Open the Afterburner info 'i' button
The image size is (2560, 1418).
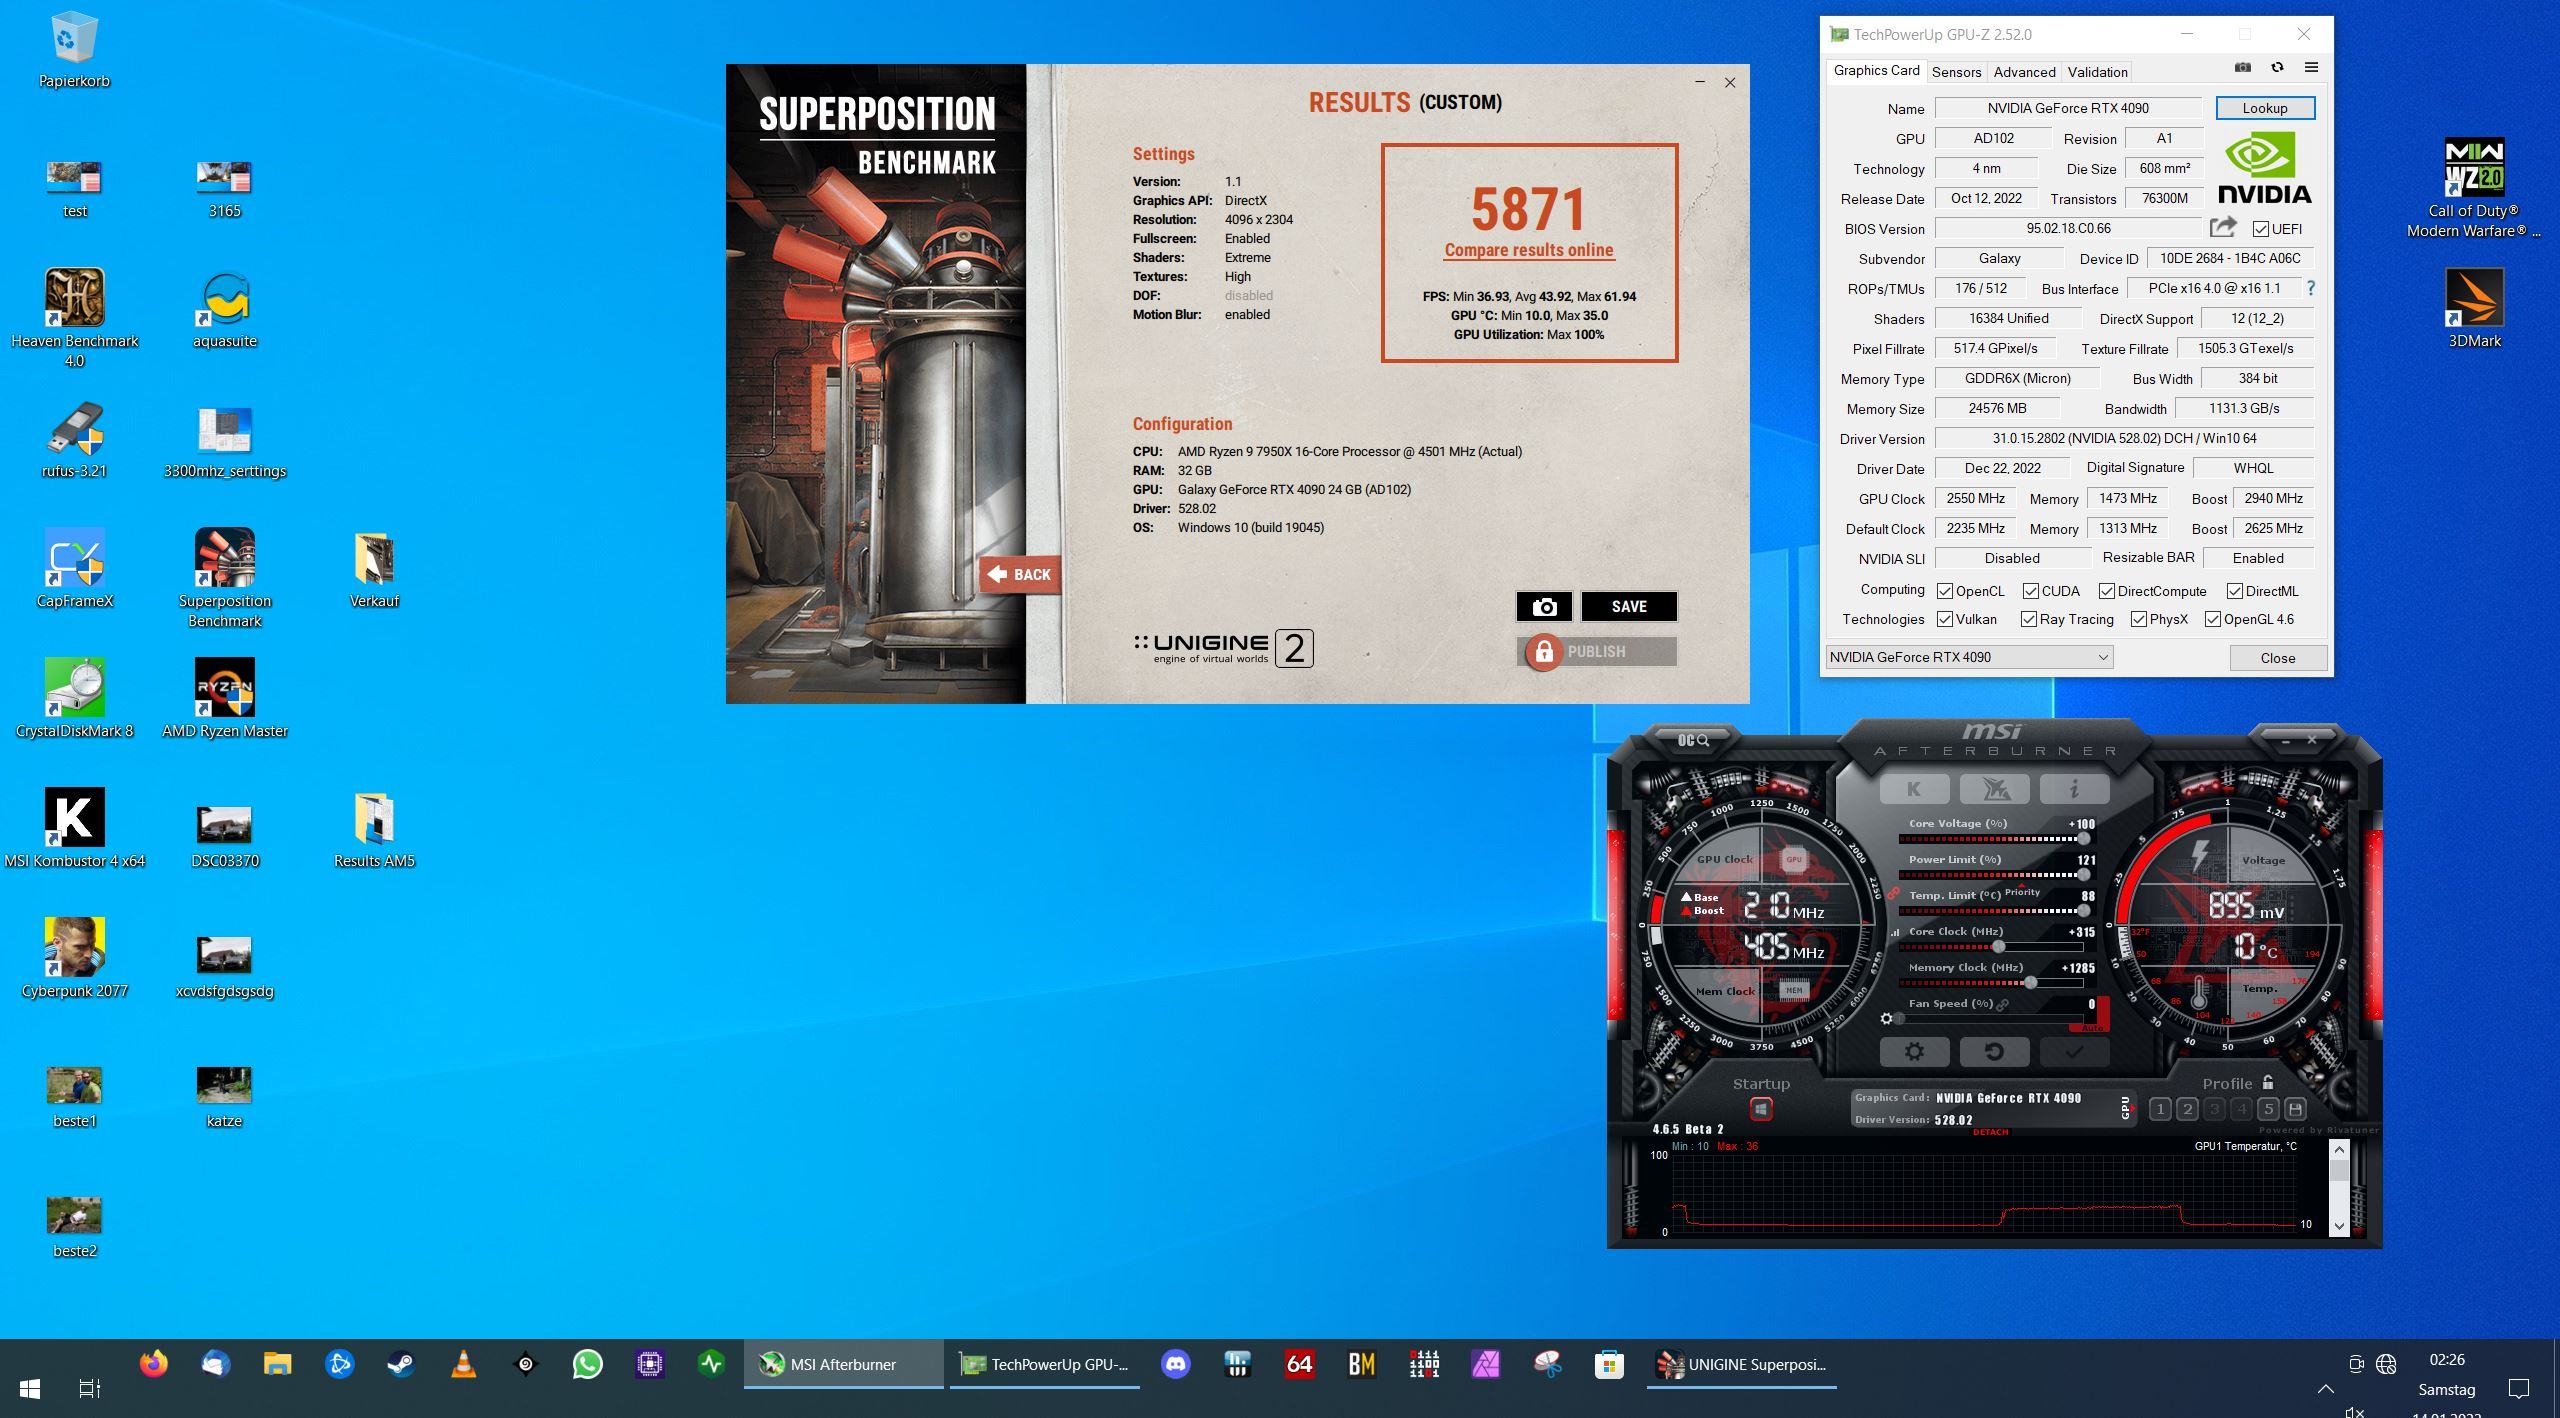tap(2074, 789)
